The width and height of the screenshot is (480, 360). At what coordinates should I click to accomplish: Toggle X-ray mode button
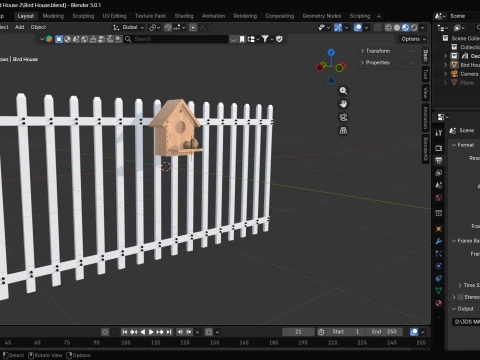(377, 28)
